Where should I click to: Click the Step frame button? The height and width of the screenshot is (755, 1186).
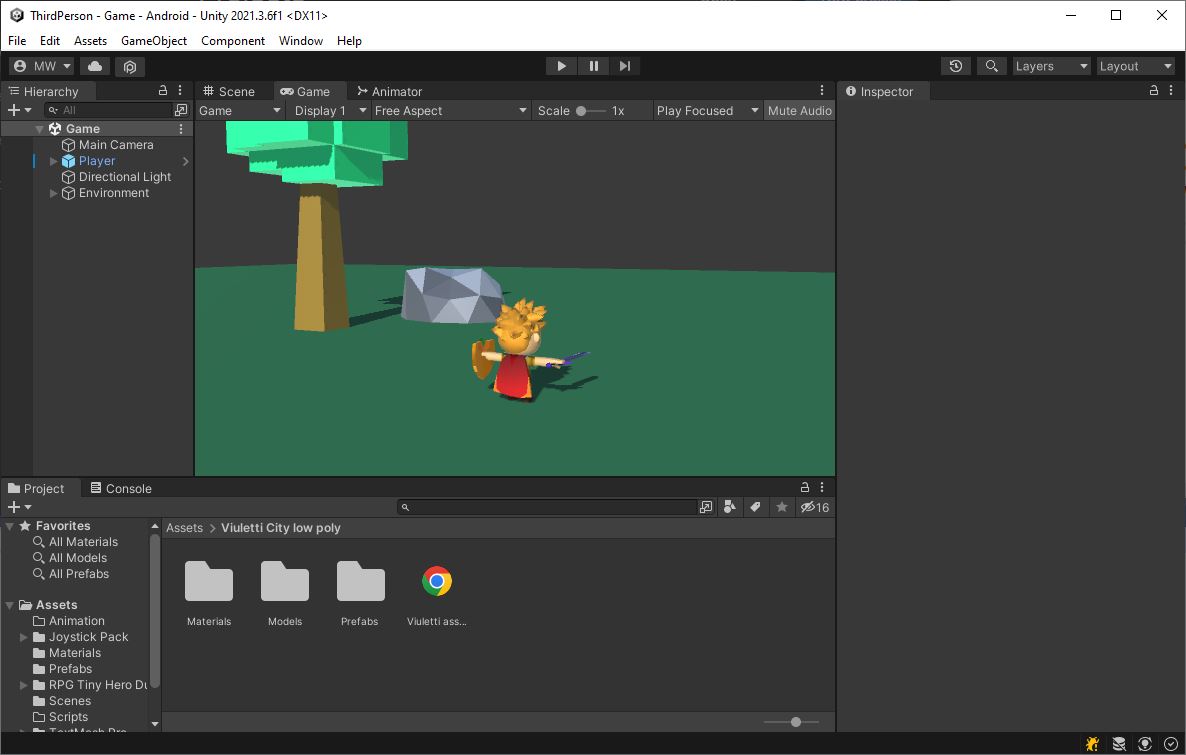[625, 66]
